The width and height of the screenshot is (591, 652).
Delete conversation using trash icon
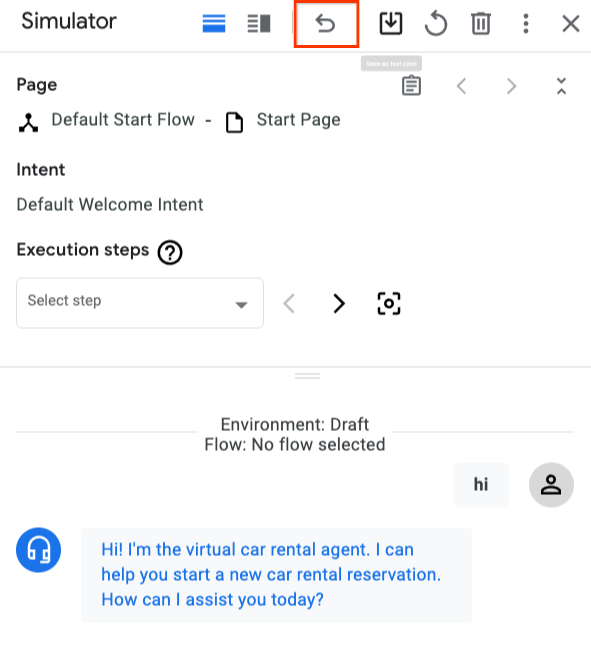[x=481, y=23]
